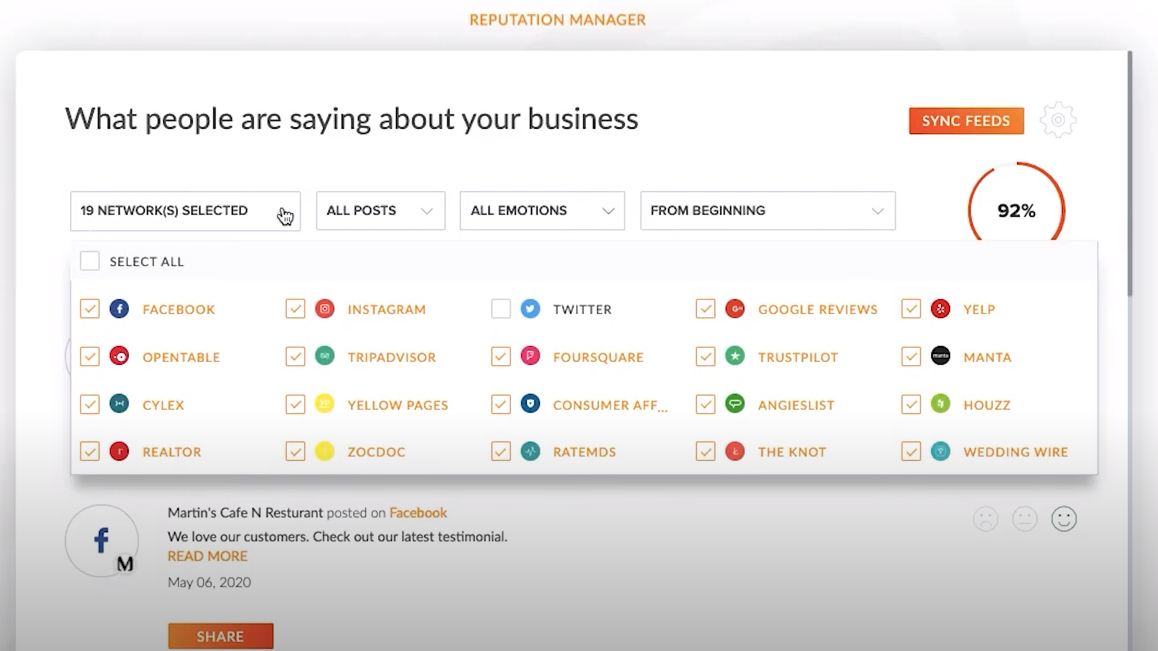Click the The Knot network label
1158x651 pixels.
(792, 451)
